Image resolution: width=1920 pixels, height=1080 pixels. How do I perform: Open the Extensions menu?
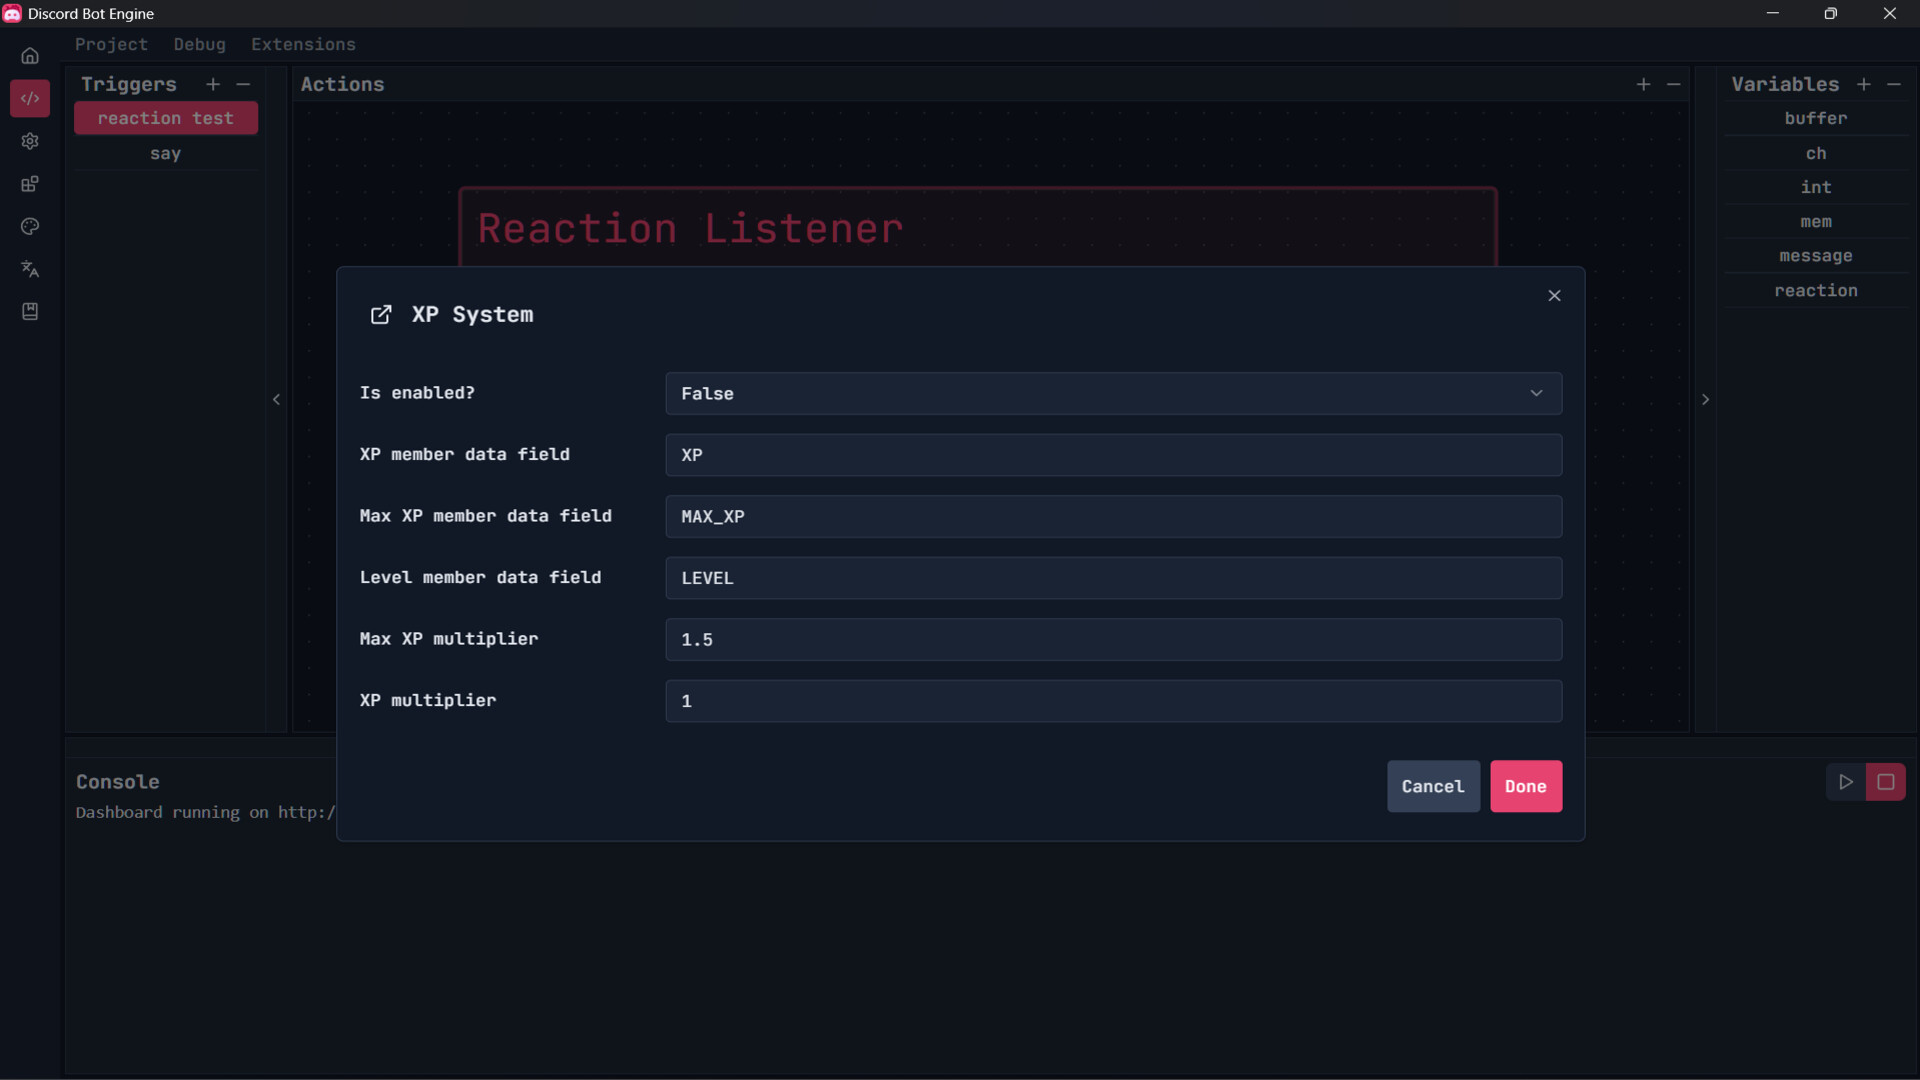[x=303, y=44]
